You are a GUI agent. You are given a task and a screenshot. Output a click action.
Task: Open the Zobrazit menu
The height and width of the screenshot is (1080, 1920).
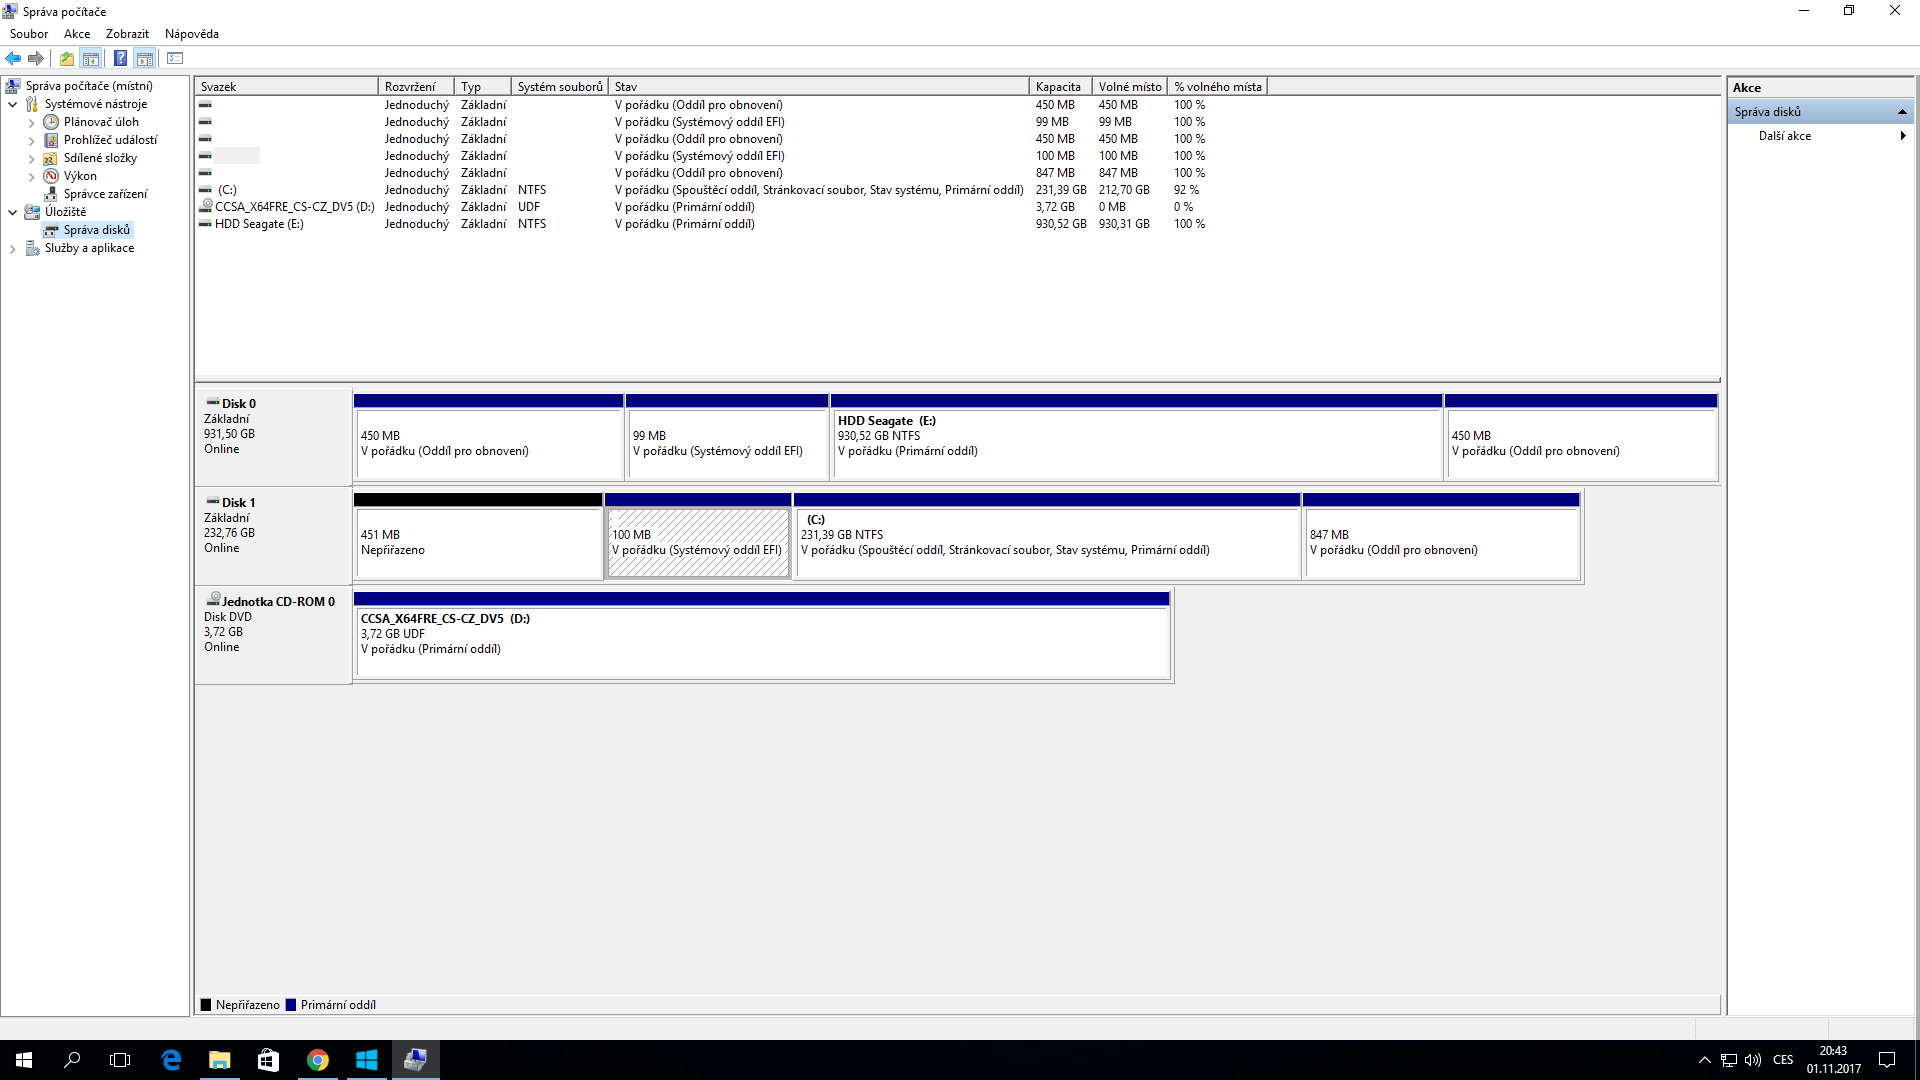(x=127, y=33)
